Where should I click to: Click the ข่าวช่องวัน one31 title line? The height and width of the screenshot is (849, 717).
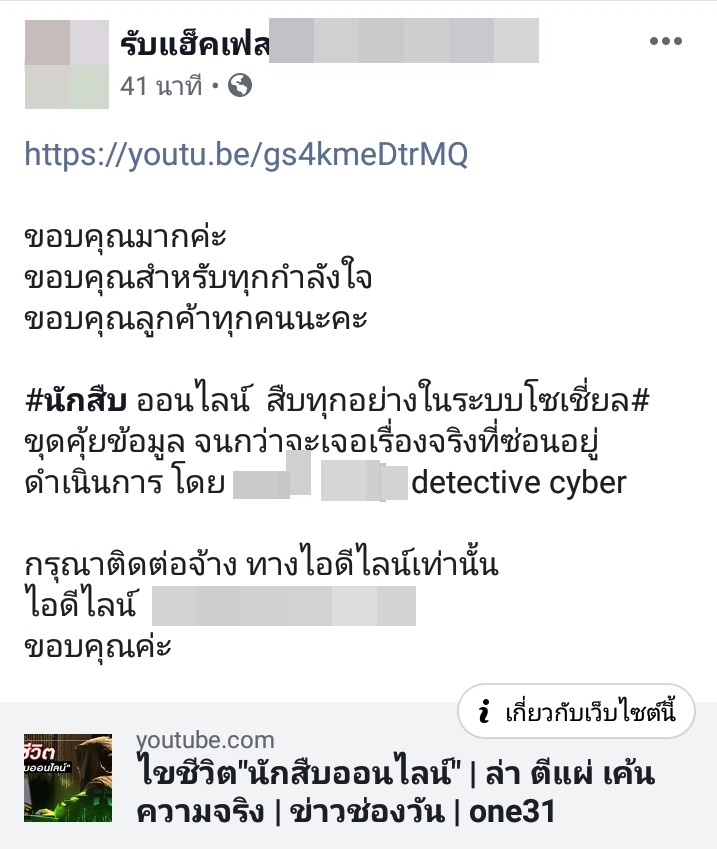(346, 812)
